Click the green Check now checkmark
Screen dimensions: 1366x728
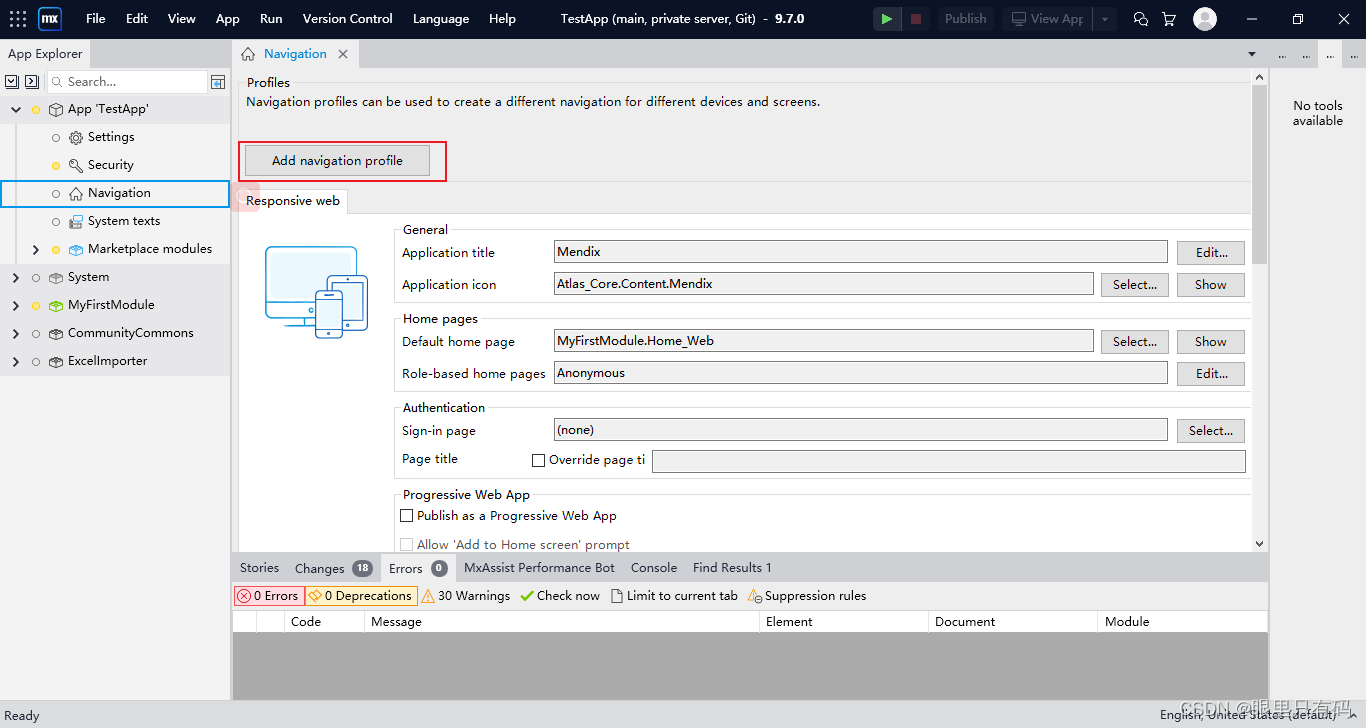[x=527, y=596]
